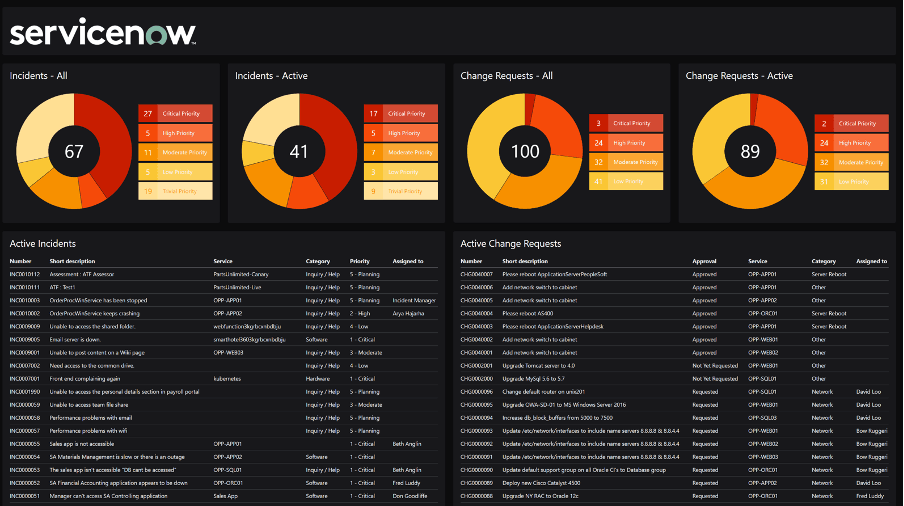Select Trivial Priority legend in Incidents - All
This screenshot has width=904, height=506.
point(175,191)
